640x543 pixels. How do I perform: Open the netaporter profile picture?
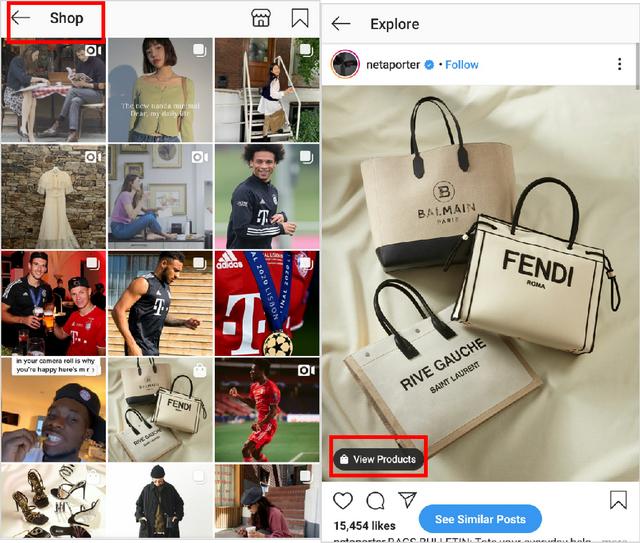click(345, 64)
